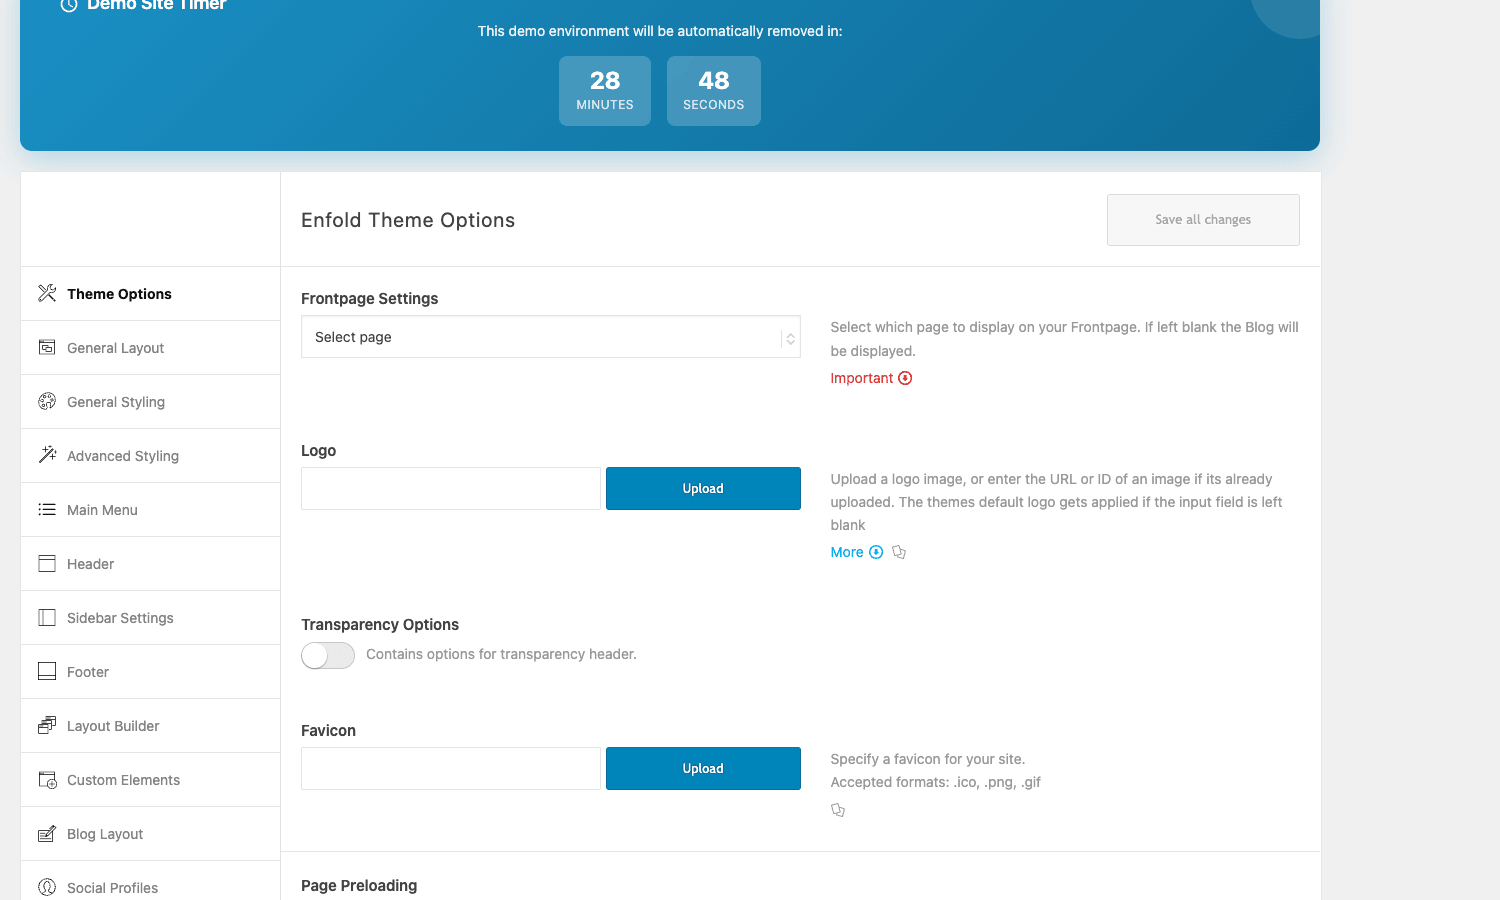Open the Header settings tab

(151, 564)
